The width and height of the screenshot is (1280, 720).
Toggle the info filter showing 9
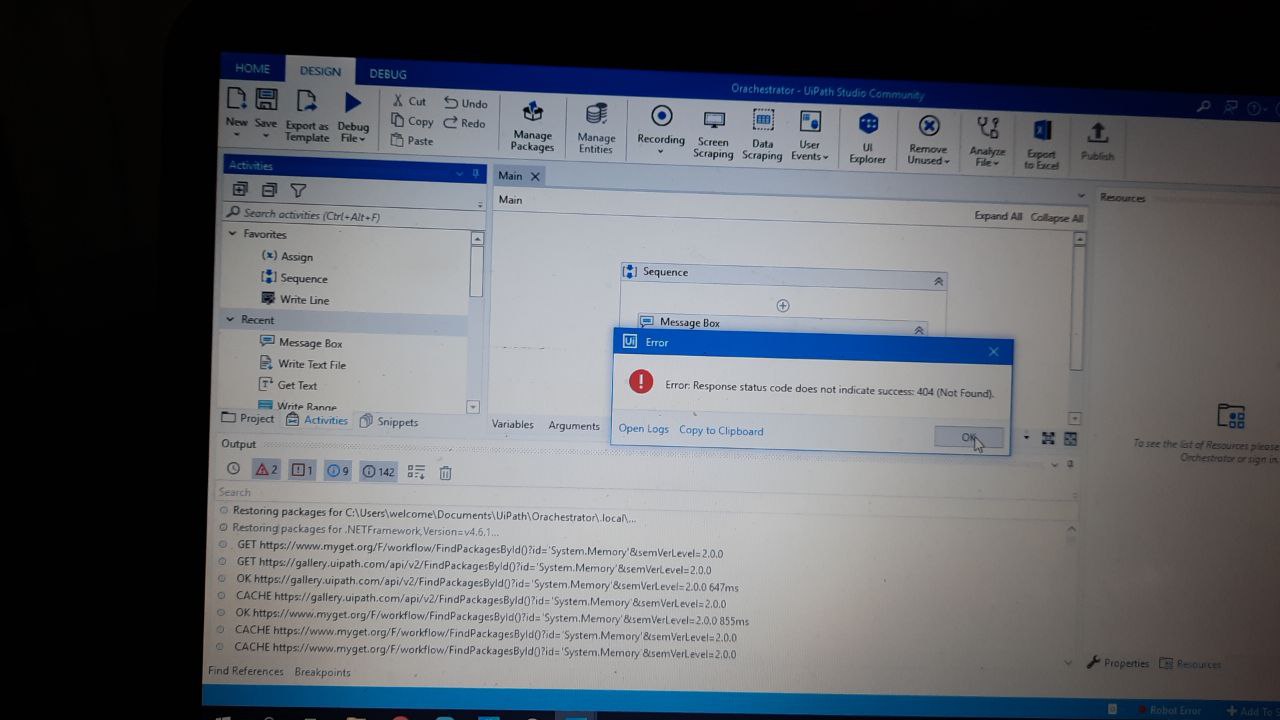[338, 471]
